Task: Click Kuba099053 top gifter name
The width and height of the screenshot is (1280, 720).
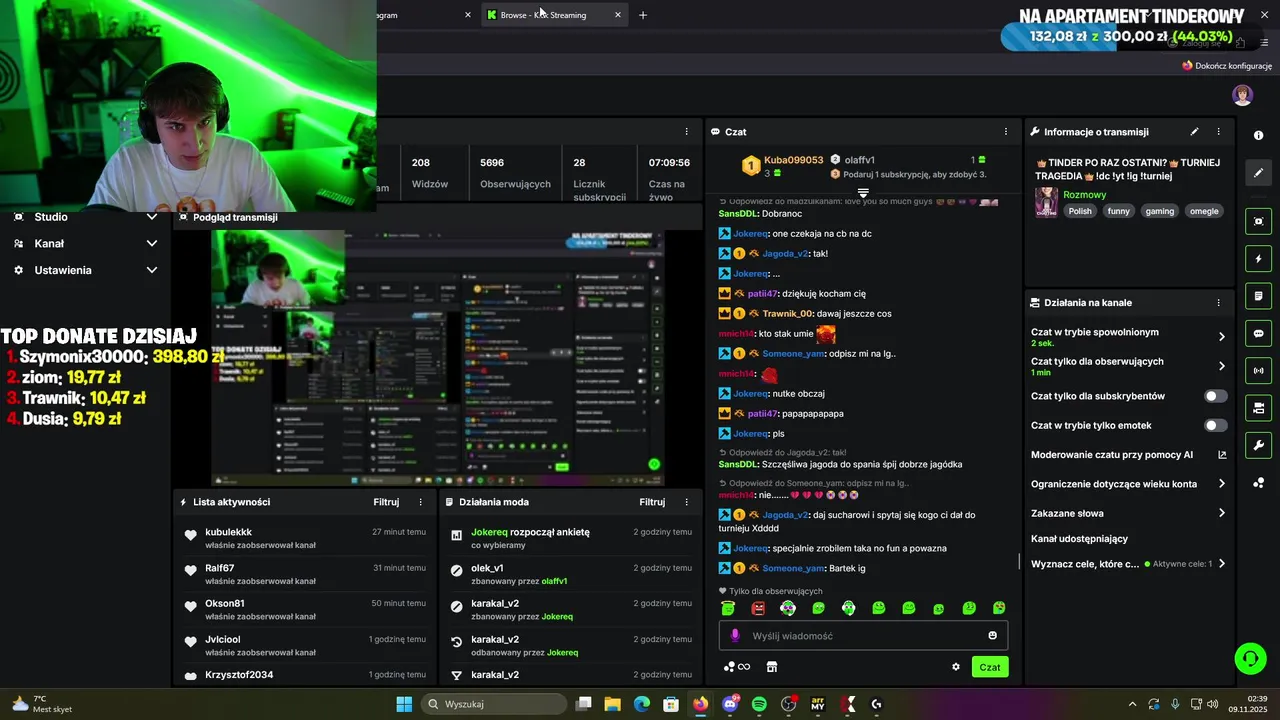Action: [x=793, y=160]
